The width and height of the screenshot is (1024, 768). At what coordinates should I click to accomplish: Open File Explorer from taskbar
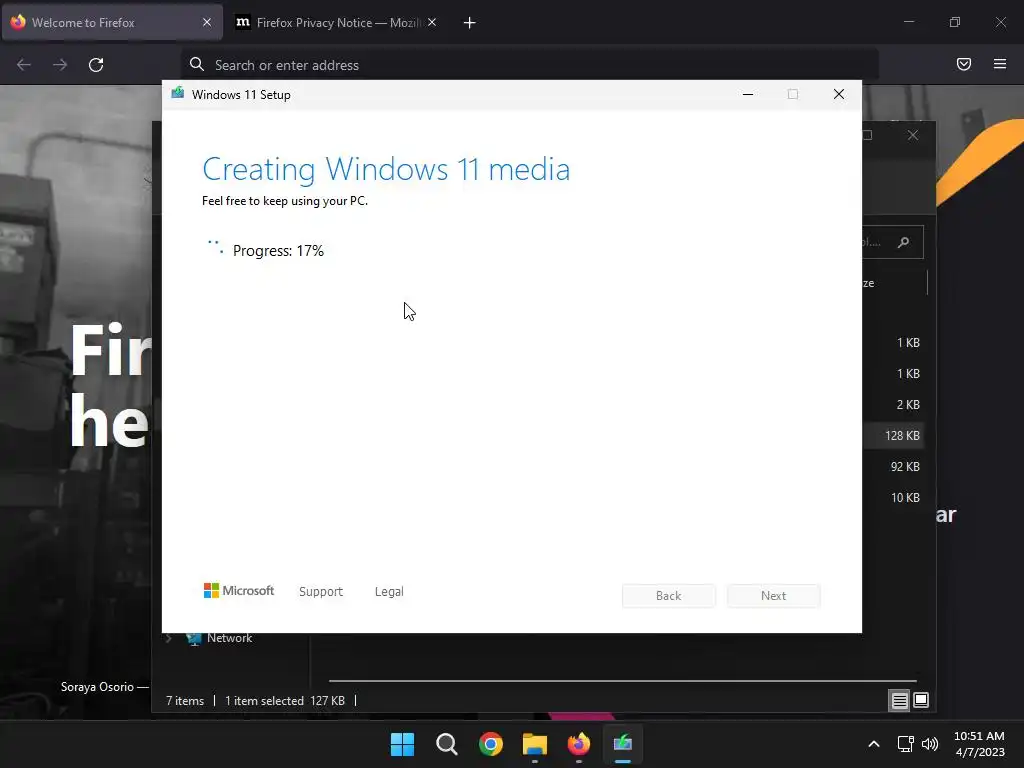[535, 744]
